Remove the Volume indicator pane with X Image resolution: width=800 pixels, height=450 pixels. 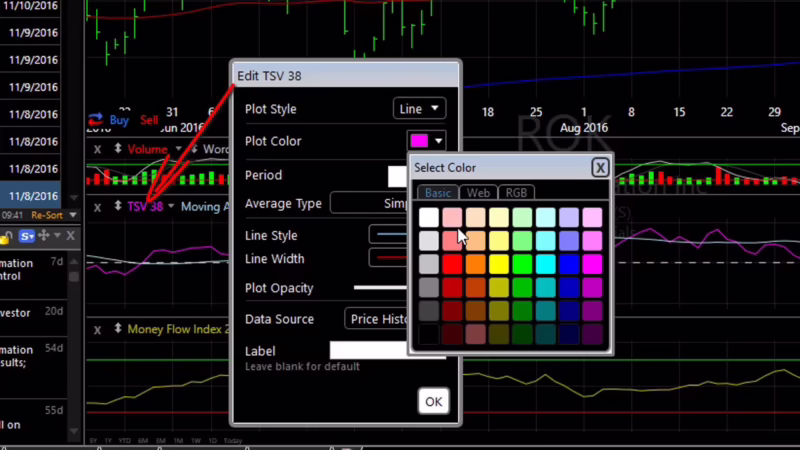tap(97, 149)
